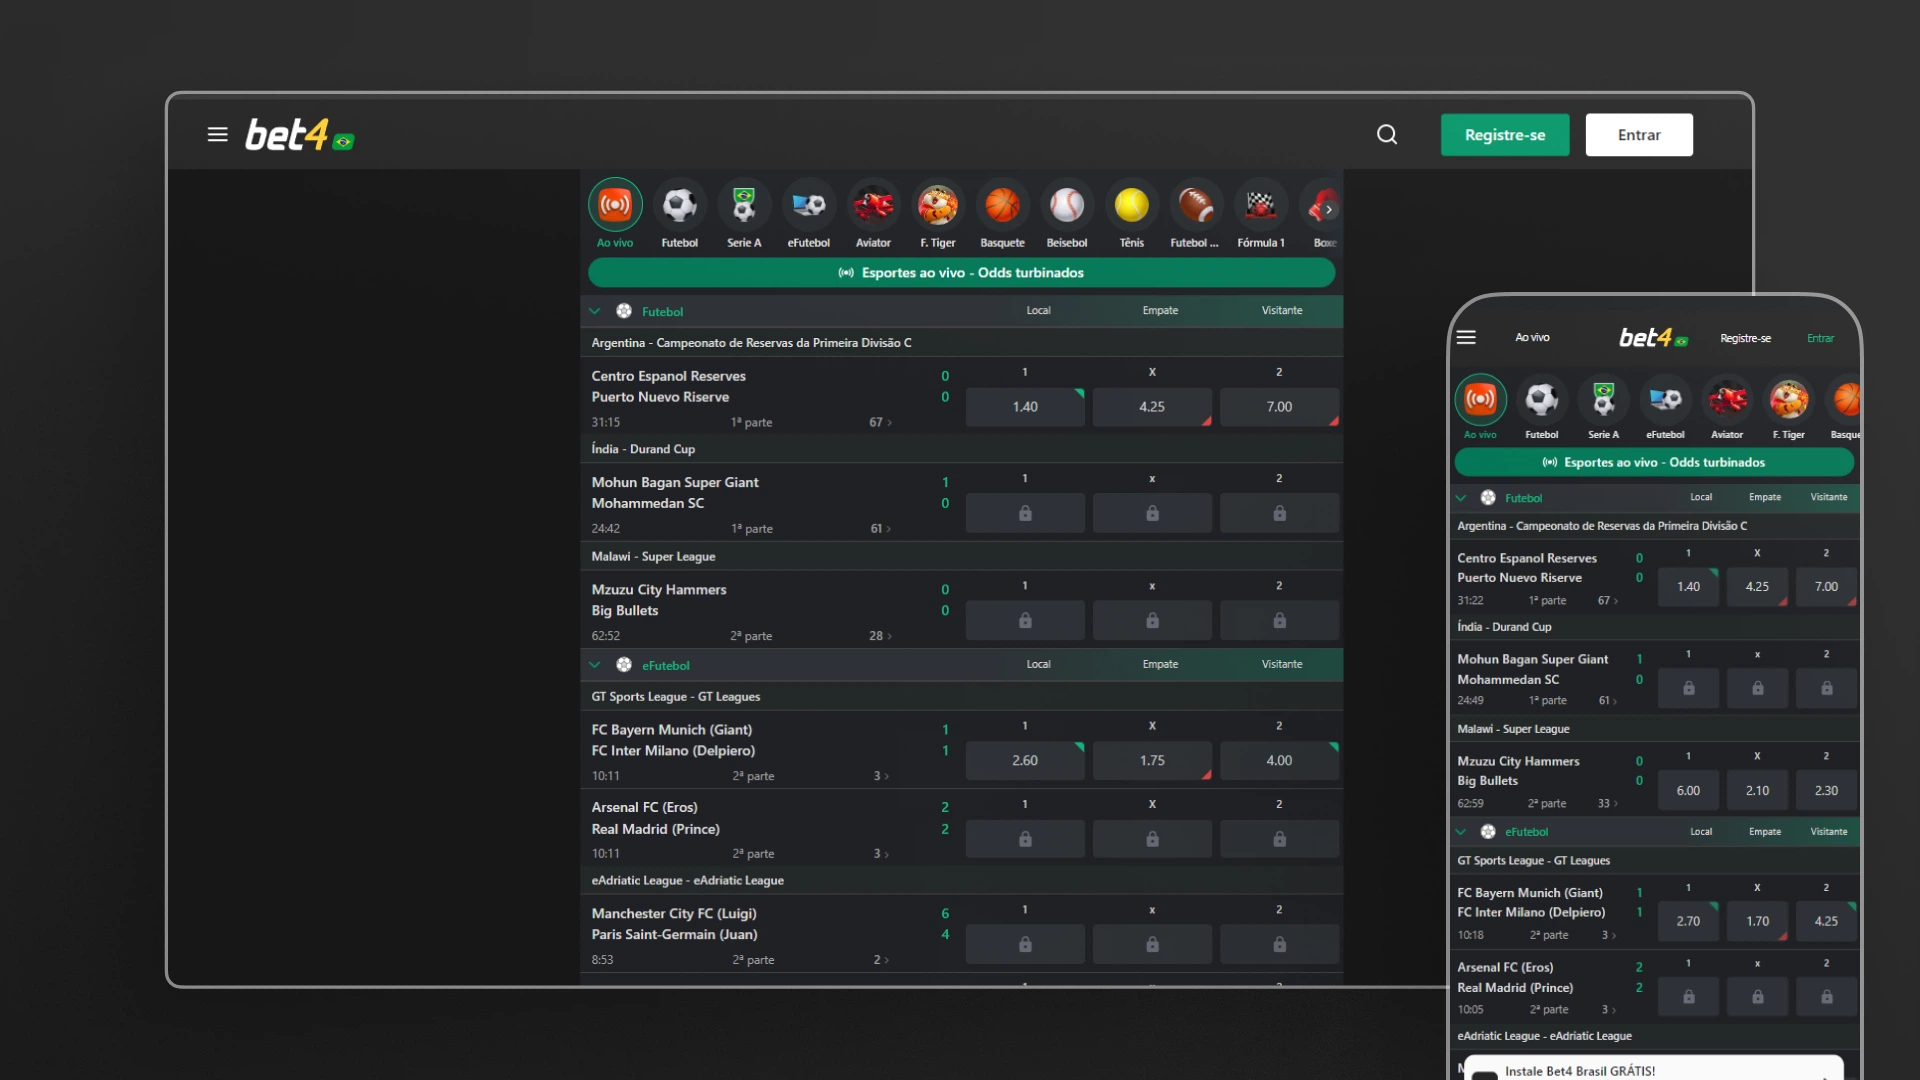
Task: Open the Beisebol baseball category
Action: coord(1067,205)
